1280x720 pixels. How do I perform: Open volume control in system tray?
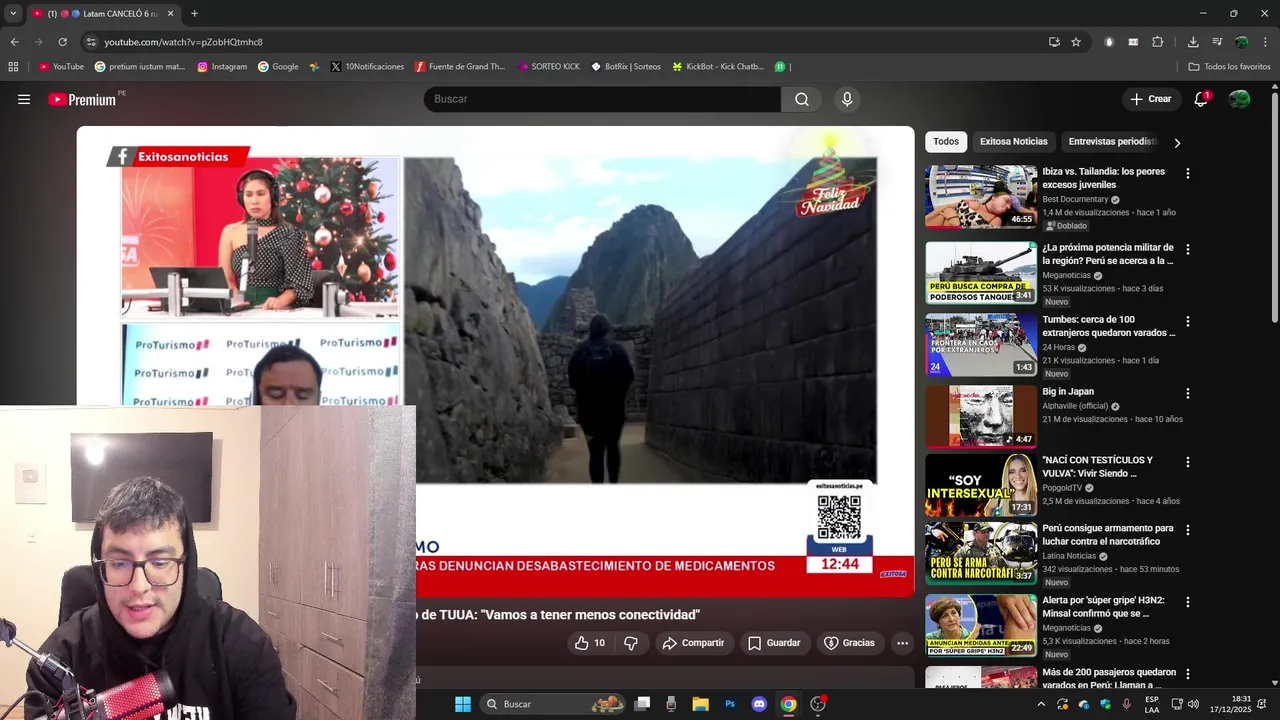pos(1192,704)
